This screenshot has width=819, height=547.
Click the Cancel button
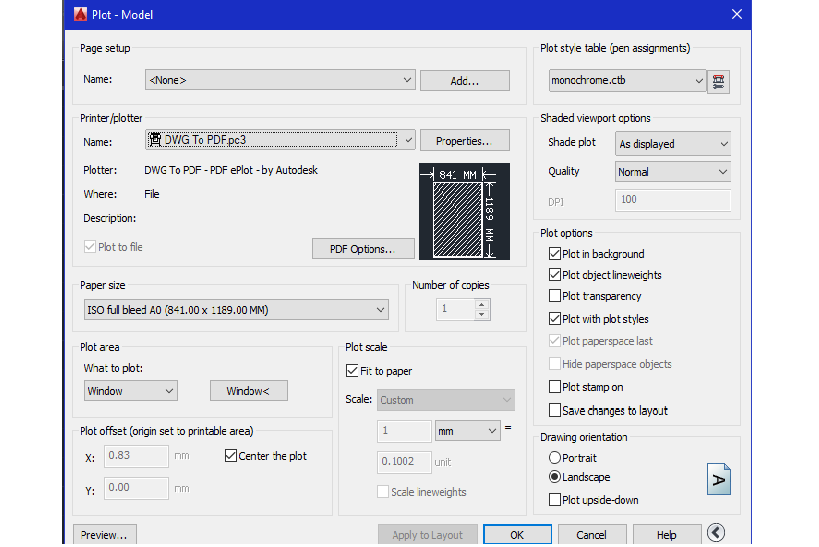pyautogui.click(x=592, y=535)
